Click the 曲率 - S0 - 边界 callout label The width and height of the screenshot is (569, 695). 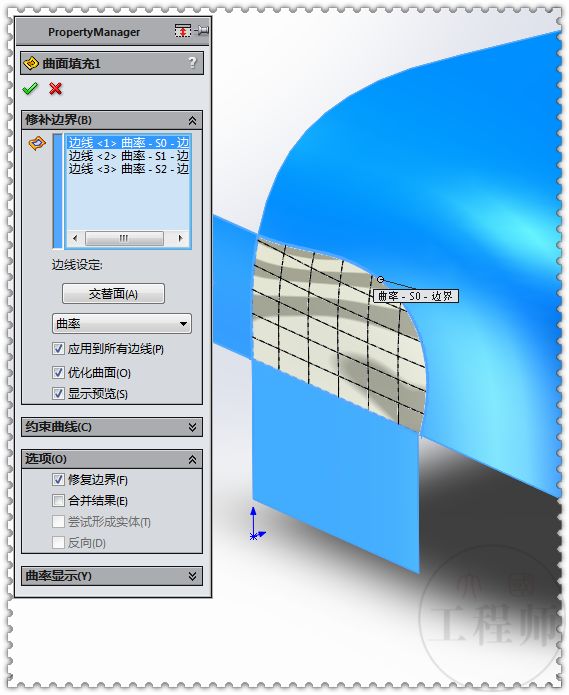[416, 296]
